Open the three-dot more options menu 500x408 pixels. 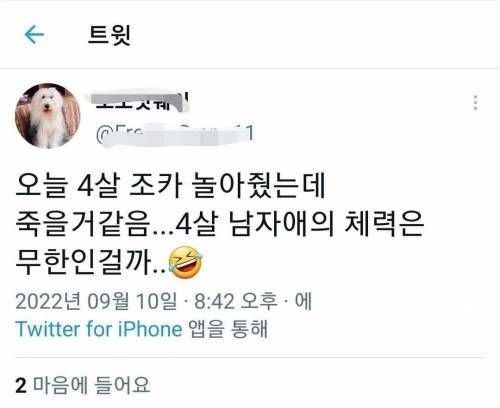(x=475, y=103)
